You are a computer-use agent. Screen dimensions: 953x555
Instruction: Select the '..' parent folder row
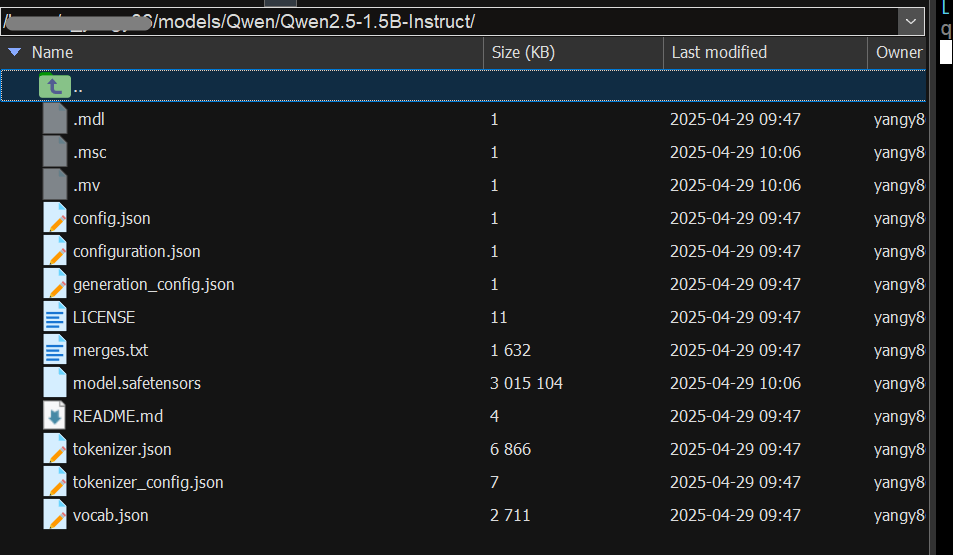point(463,86)
